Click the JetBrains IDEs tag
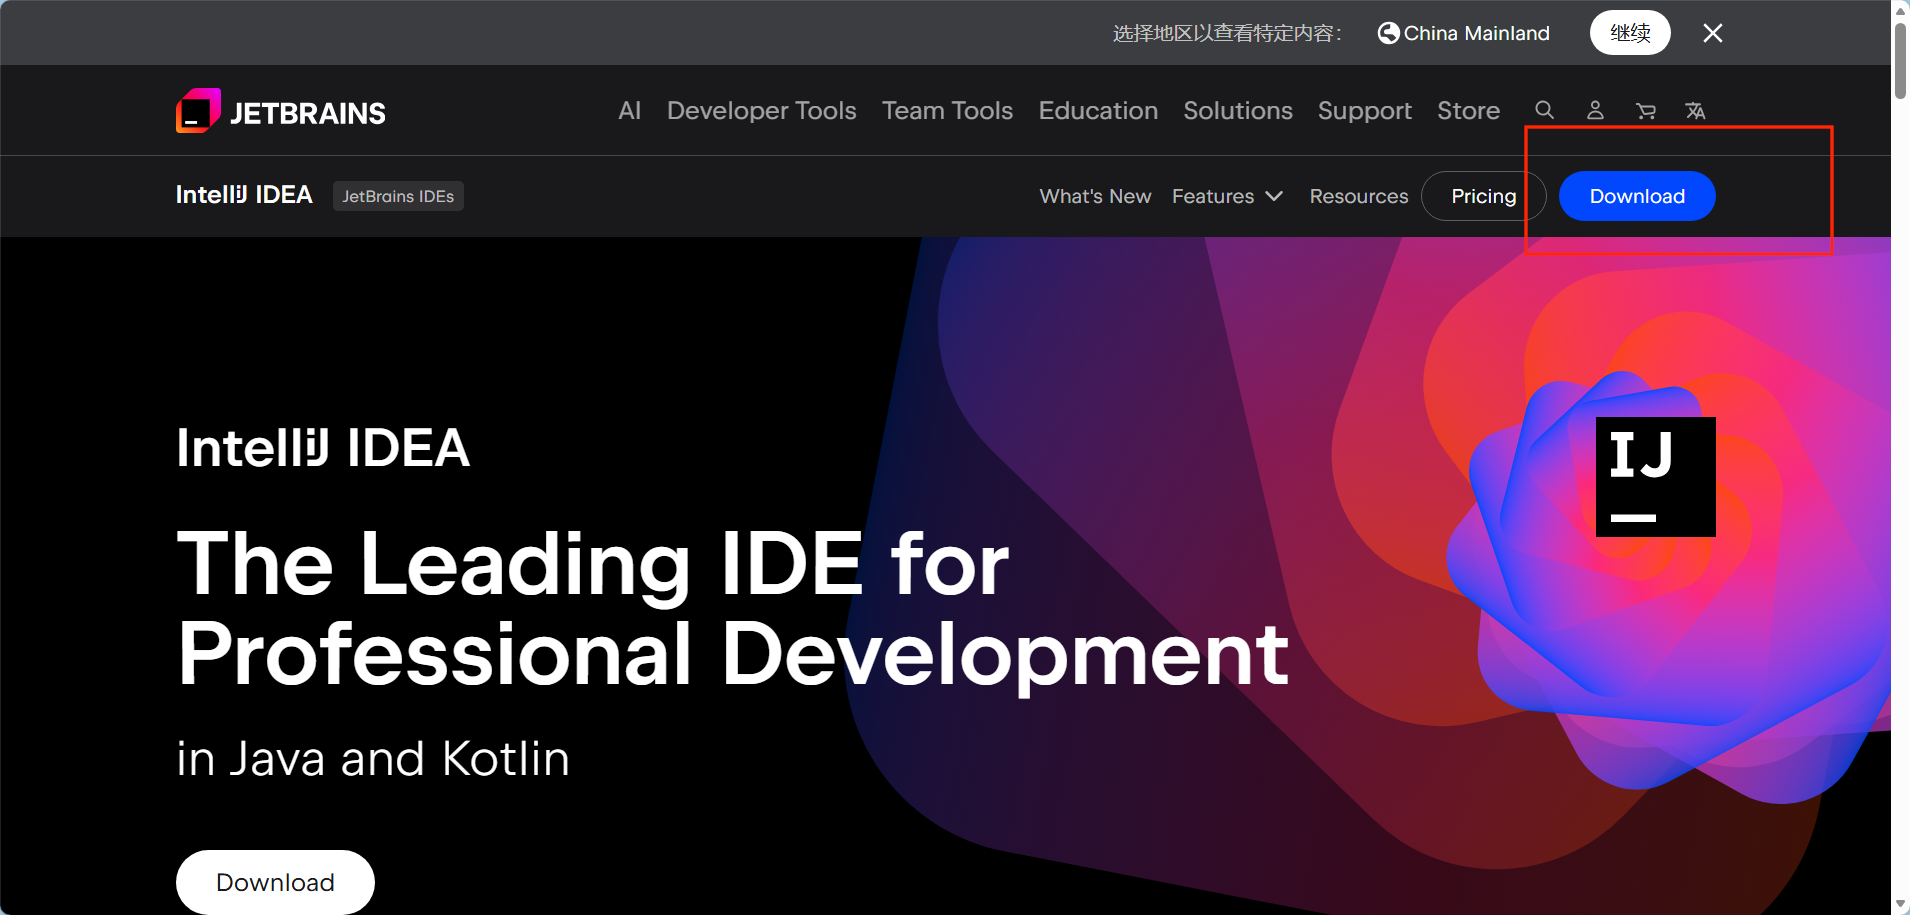1910x915 pixels. point(398,196)
